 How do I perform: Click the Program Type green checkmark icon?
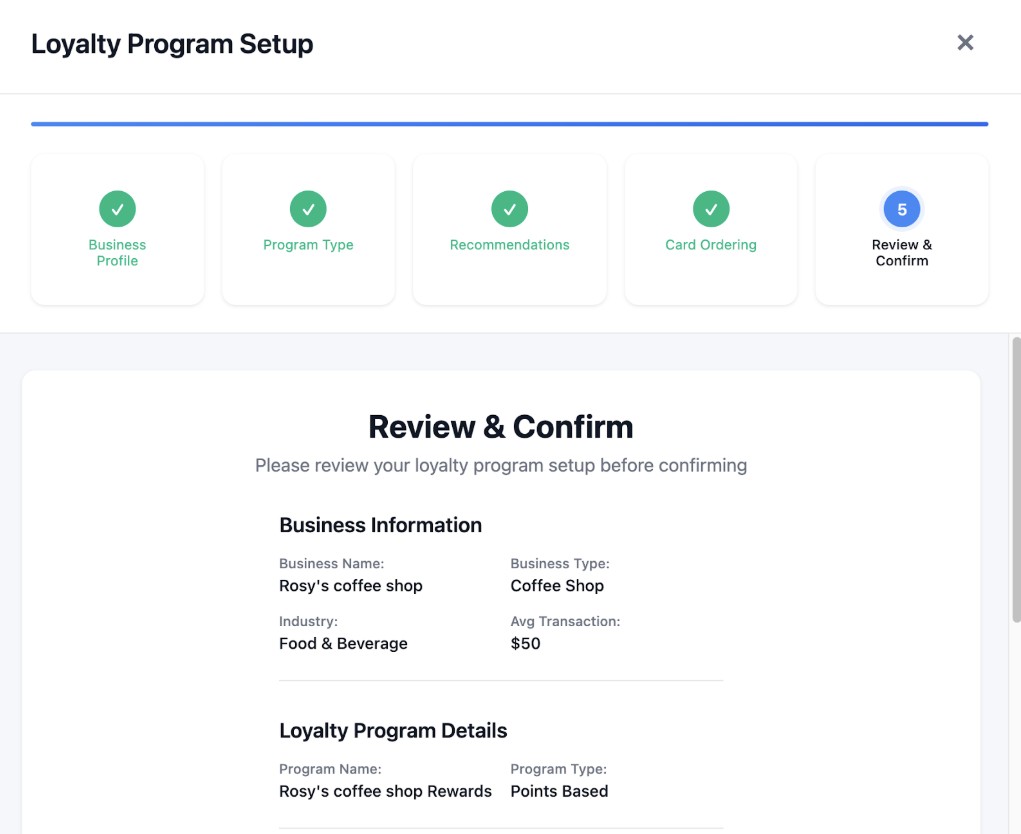[x=308, y=209]
